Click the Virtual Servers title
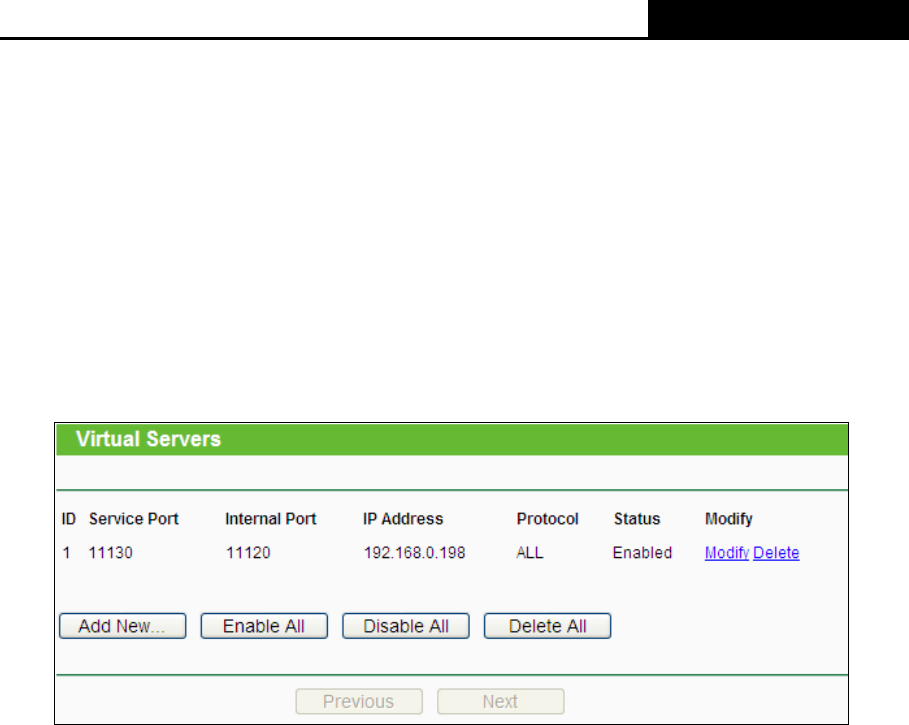909x725 pixels. tap(148, 439)
